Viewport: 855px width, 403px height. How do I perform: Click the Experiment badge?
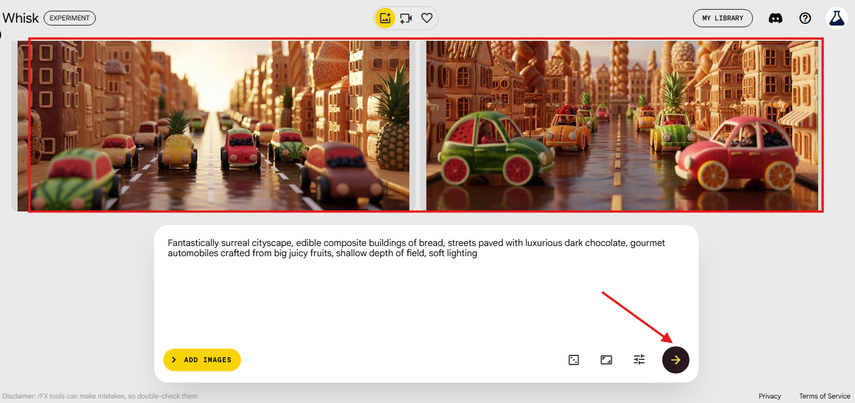70,18
